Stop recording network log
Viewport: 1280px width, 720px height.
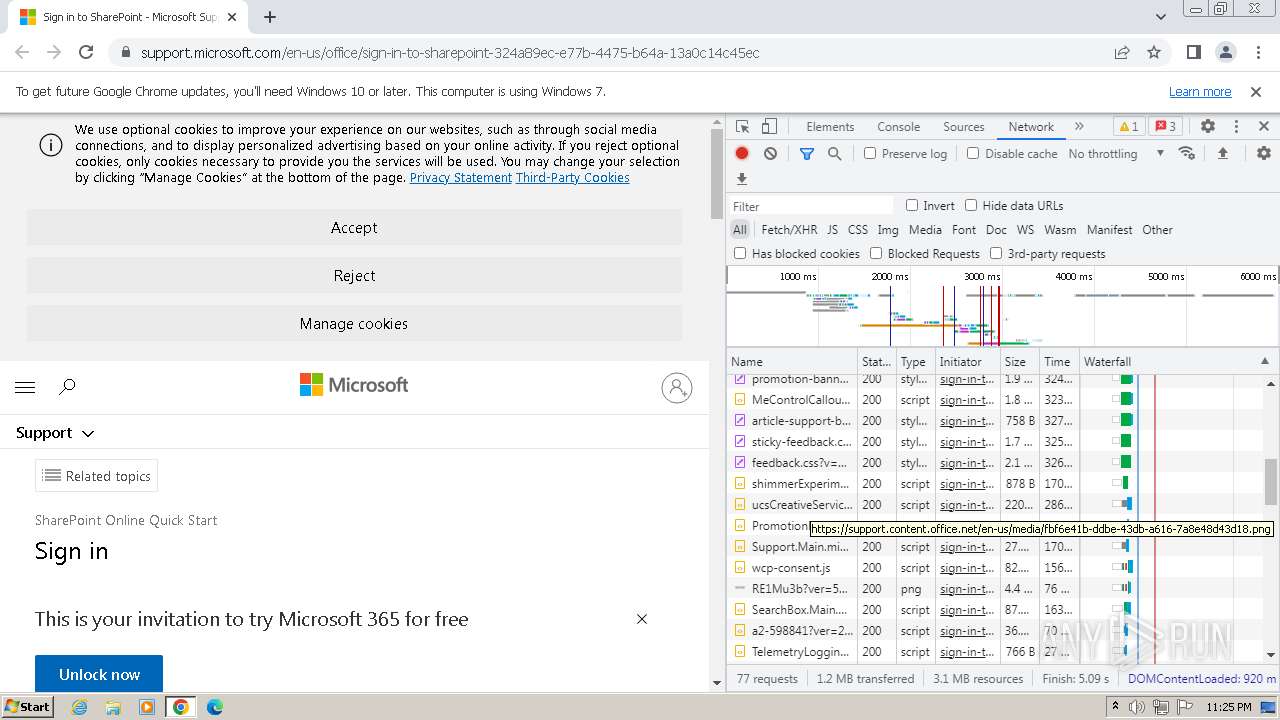pos(742,154)
